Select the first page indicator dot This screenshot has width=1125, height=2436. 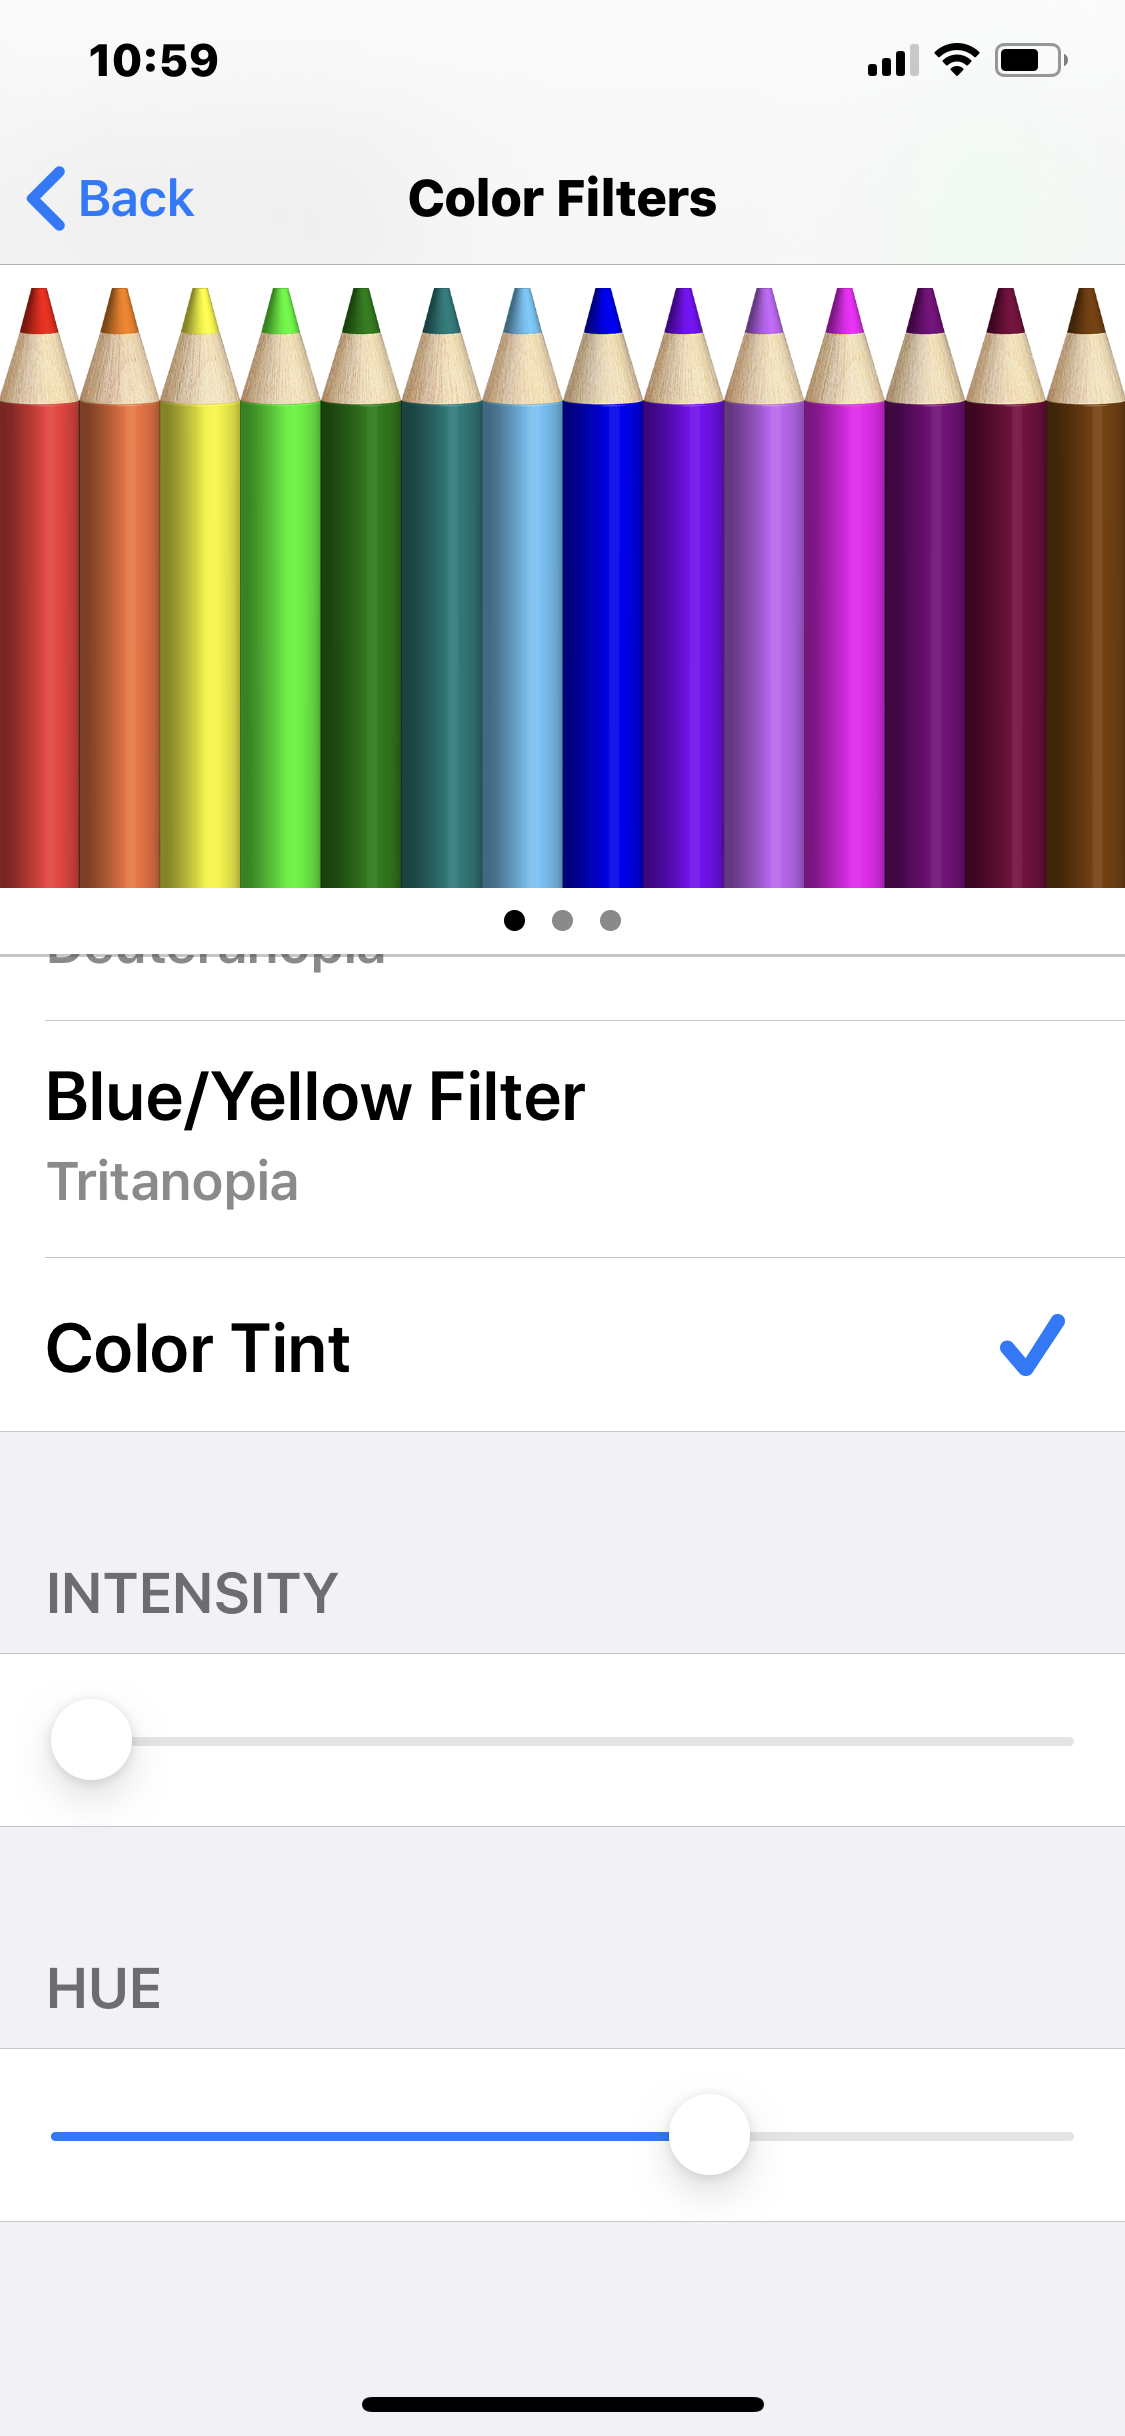(x=514, y=920)
